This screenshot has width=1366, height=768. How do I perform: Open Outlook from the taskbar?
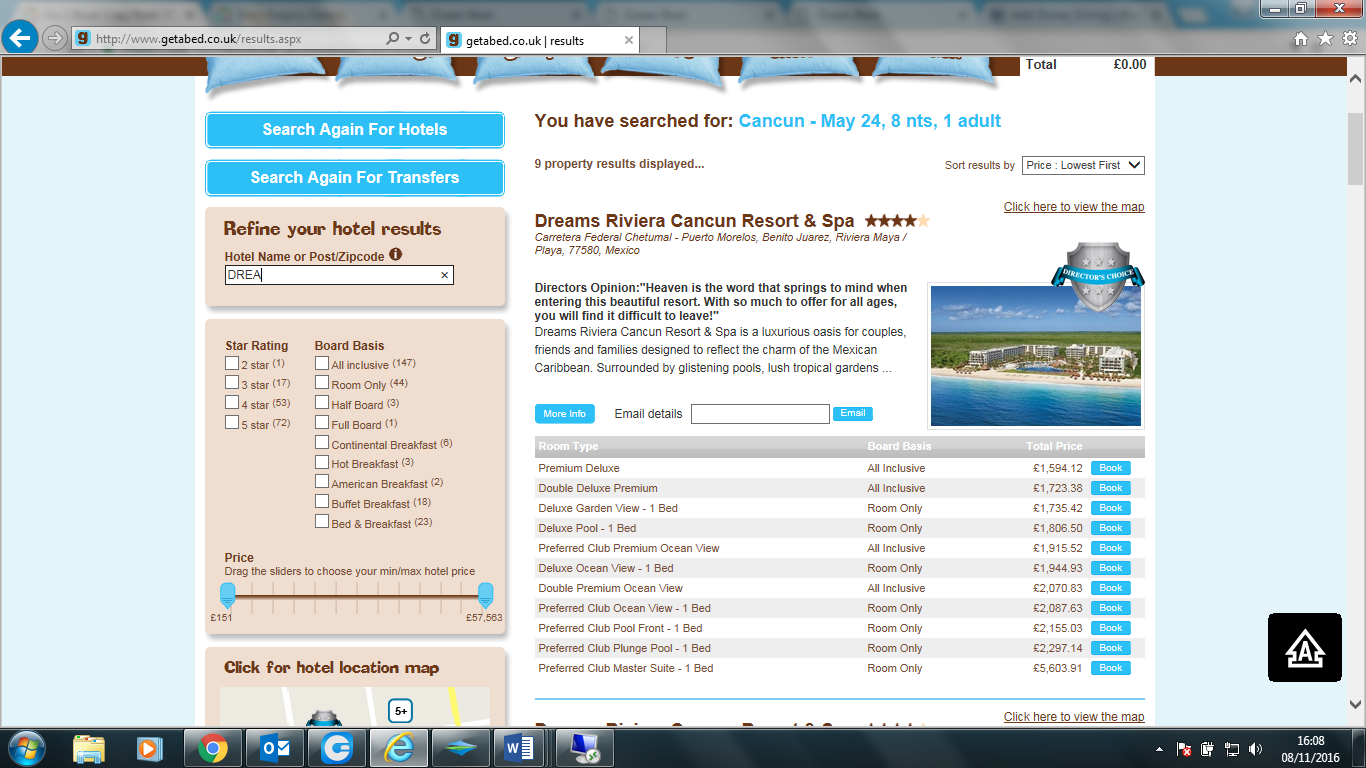click(x=273, y=748)
